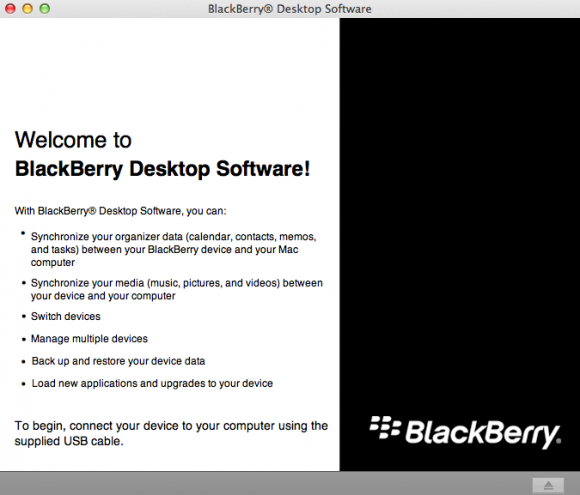Click the 'BlackBerry Desktop Software!' bold heading
Viewport: 580px width, 495px height.
[x=162, y=169]
